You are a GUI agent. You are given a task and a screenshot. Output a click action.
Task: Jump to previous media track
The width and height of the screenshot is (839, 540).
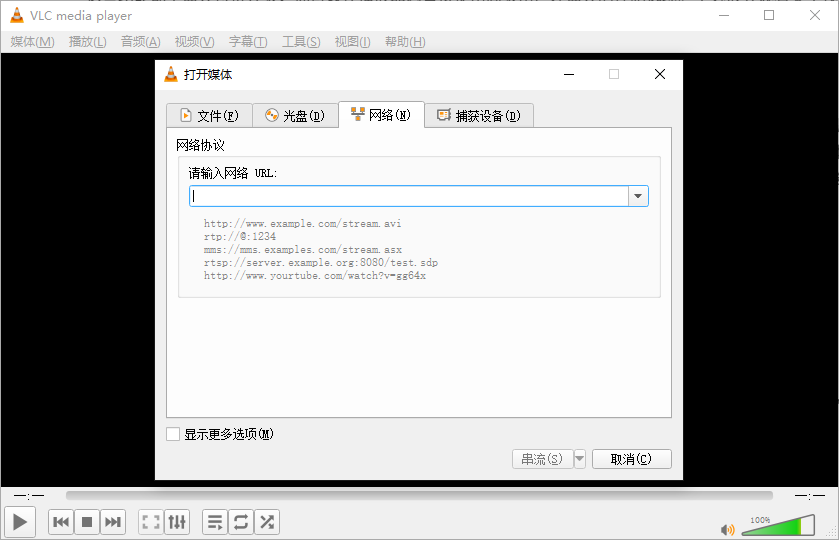61,522
